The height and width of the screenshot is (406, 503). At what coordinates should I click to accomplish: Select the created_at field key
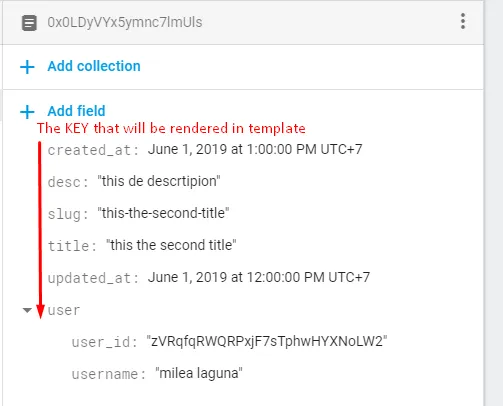pos(93,150)
